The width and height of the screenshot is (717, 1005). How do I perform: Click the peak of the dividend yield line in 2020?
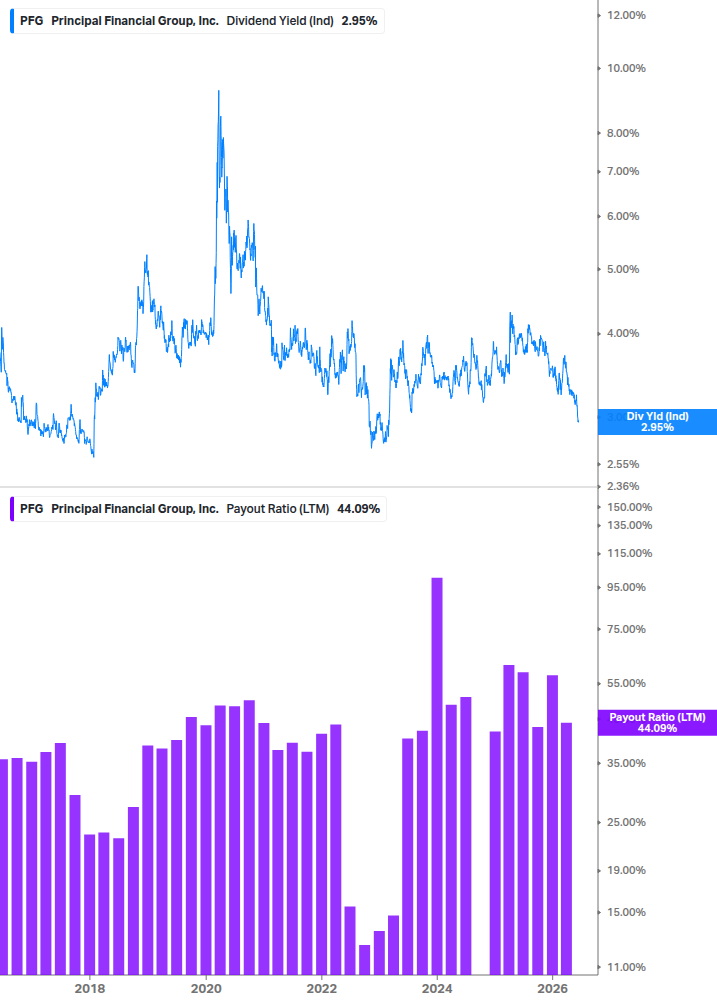coord(218,92)
